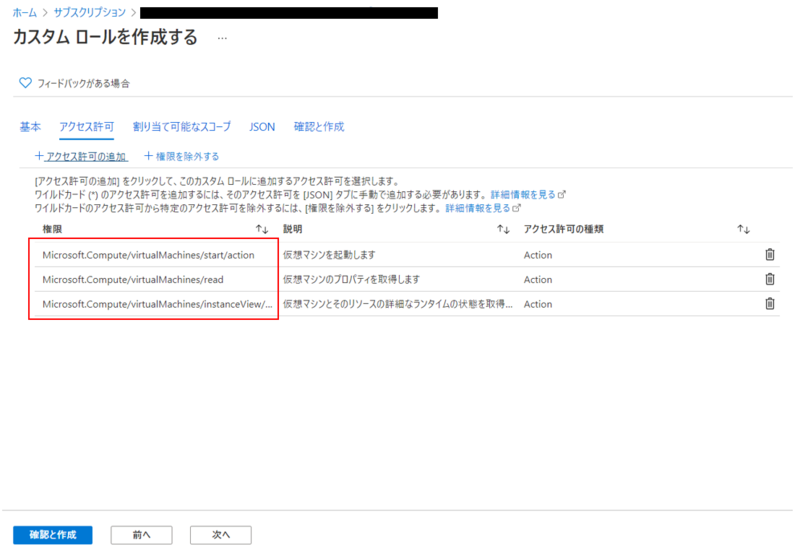The height and width of the screenshot is (556, 800).
Task: Click the feedback heart icon
Action: pos(26,83)
